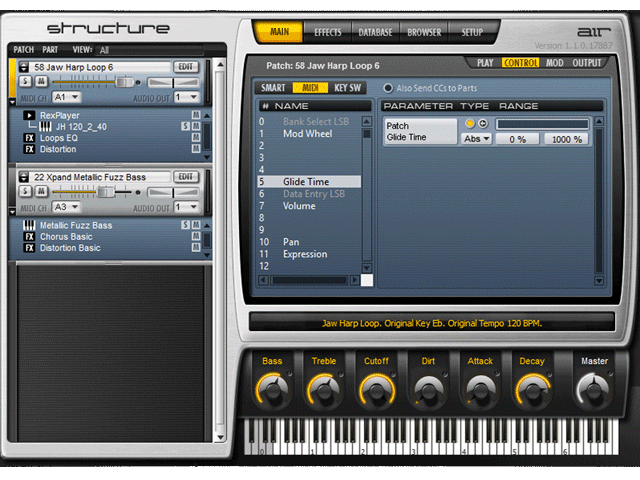Click the Bass knob
640x480 pixels.
point(272,390)
